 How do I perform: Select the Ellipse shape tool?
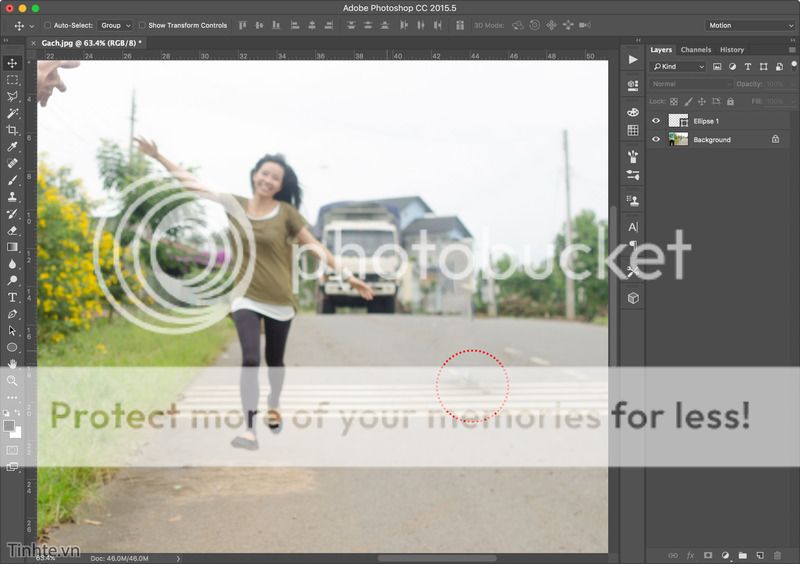pyautogui.click(x=12, y=347)
